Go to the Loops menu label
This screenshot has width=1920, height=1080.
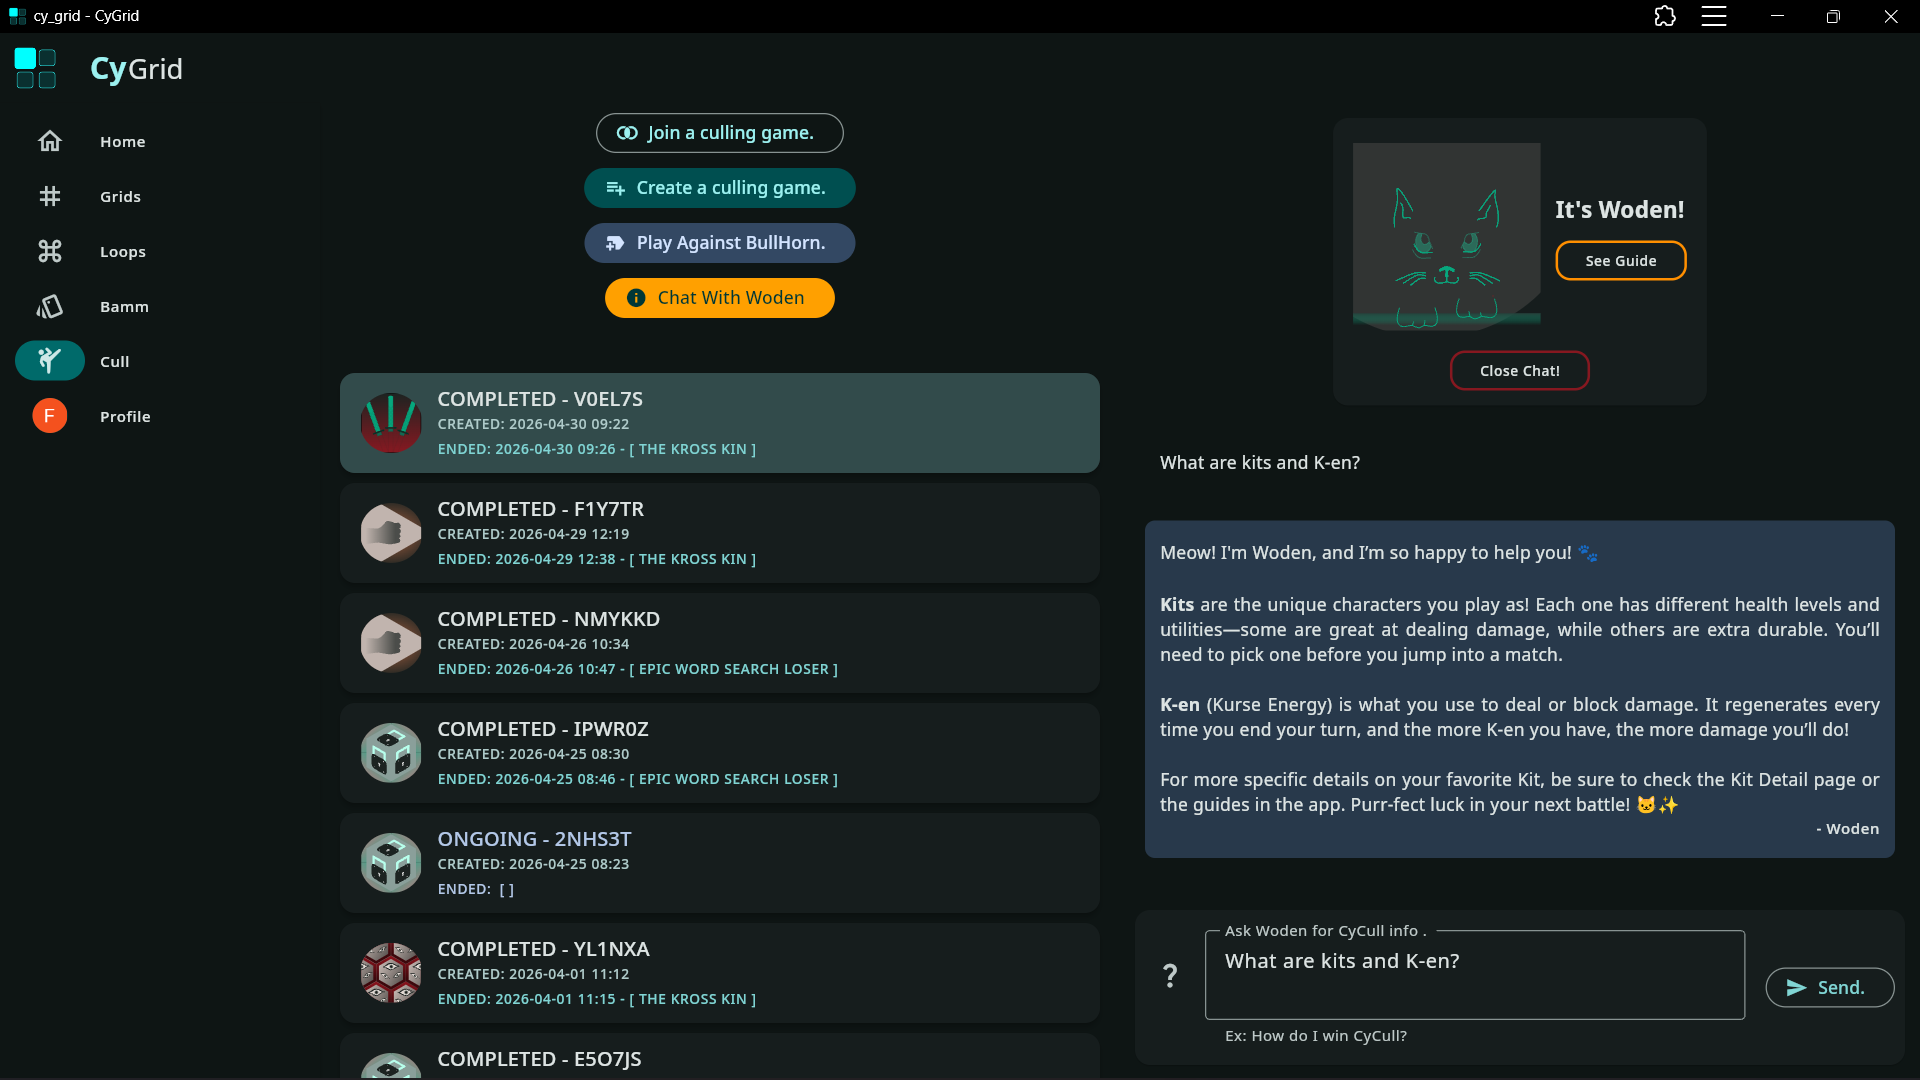tap(123, 252)
